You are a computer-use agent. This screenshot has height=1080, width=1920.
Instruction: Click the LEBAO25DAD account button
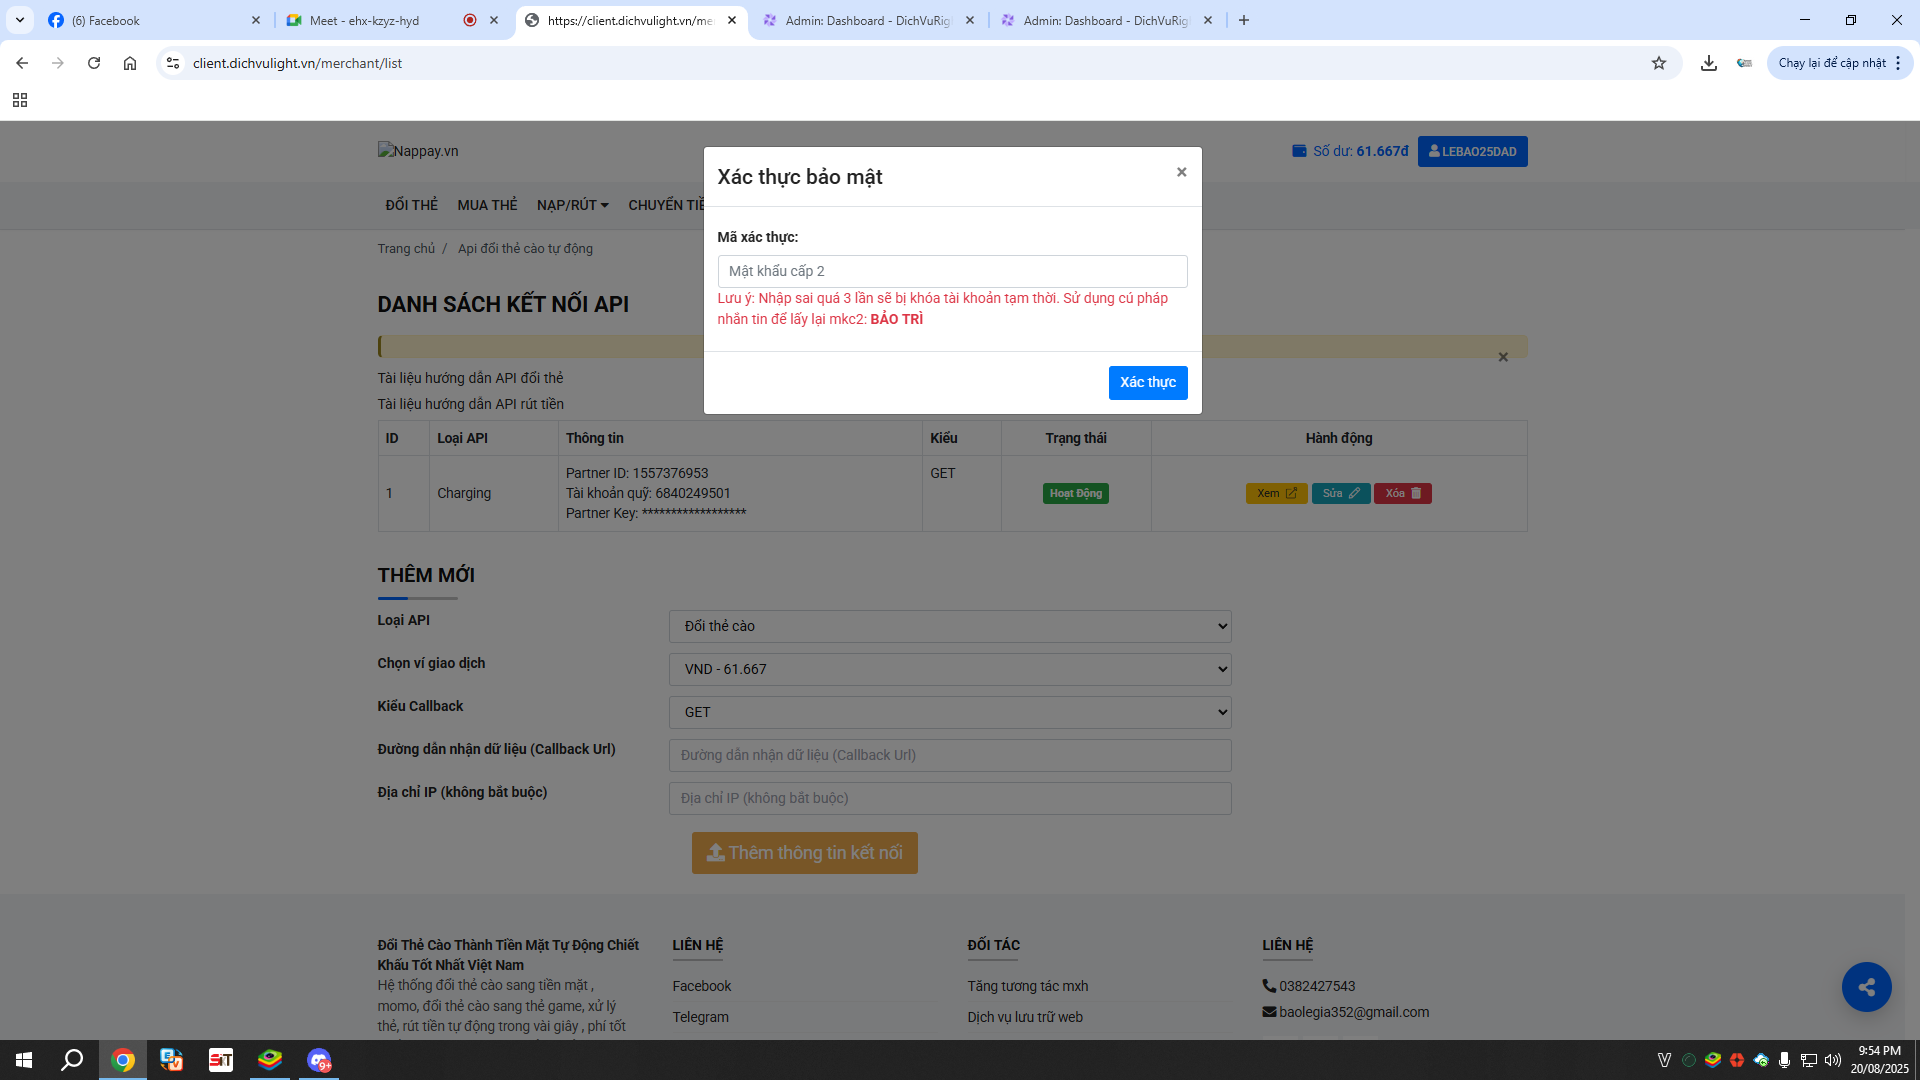pyautogui.click(x=1472, y=151)
